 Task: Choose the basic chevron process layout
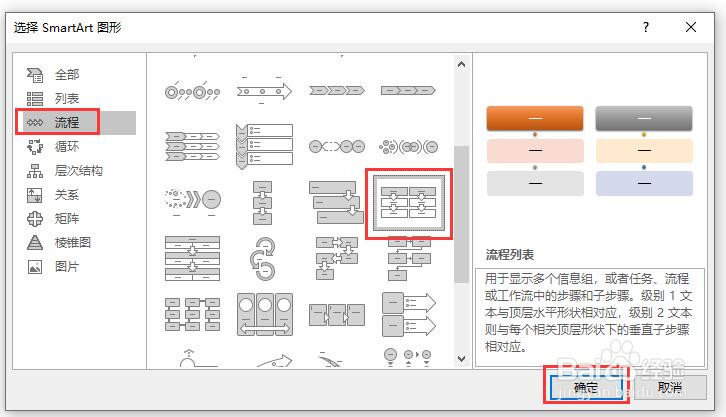[x=337, y=90]
